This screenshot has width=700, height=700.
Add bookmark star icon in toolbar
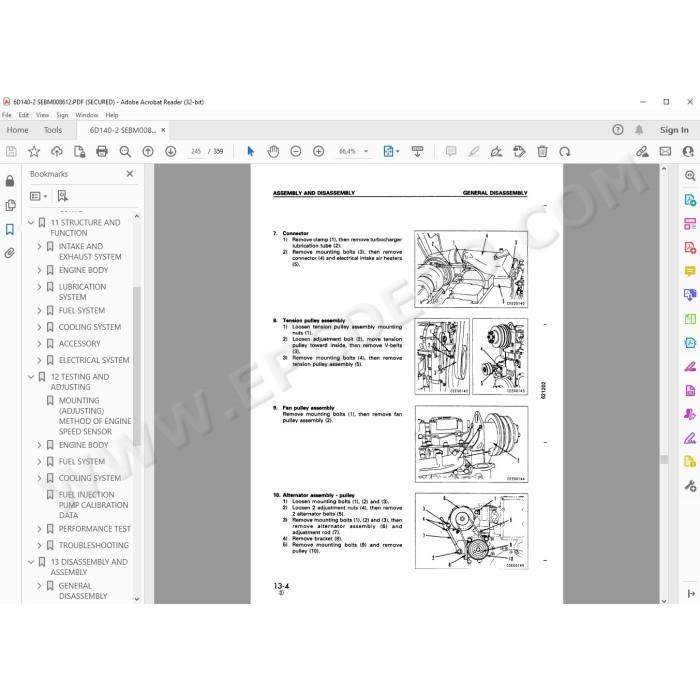click(x=34, y=152)
